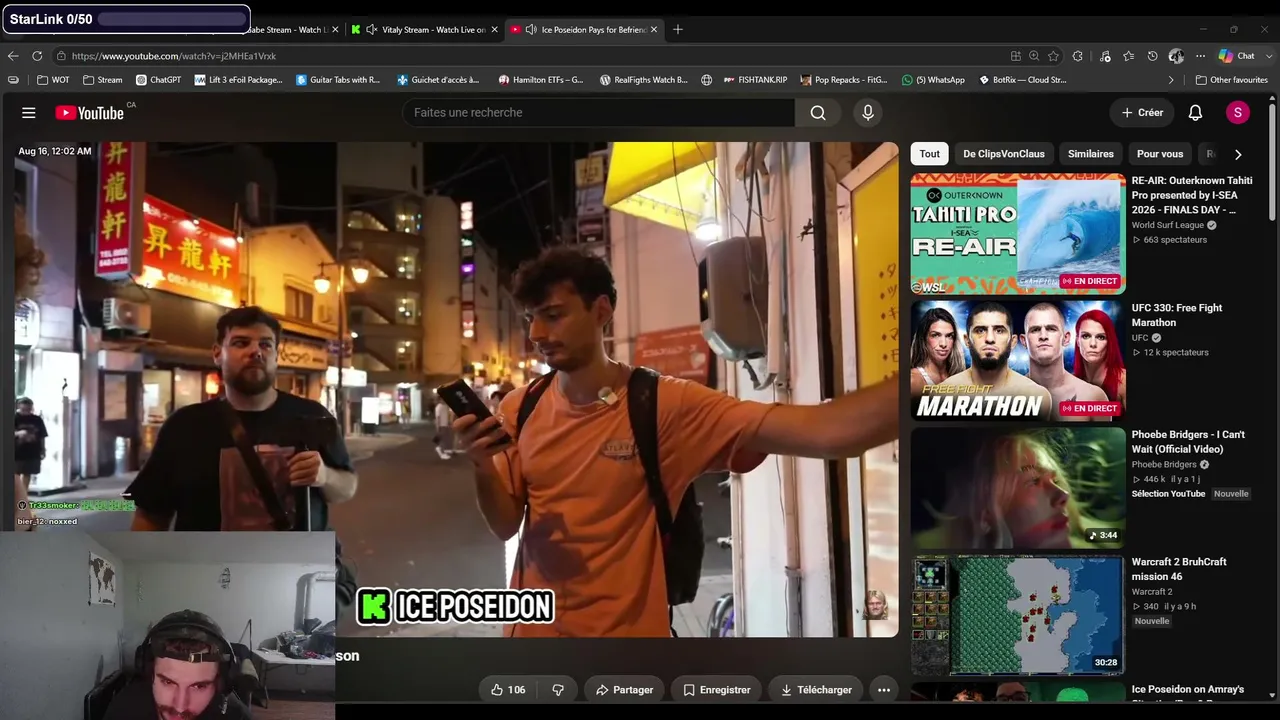Open the Favourites list toolbar icon

pos(1129,56)
